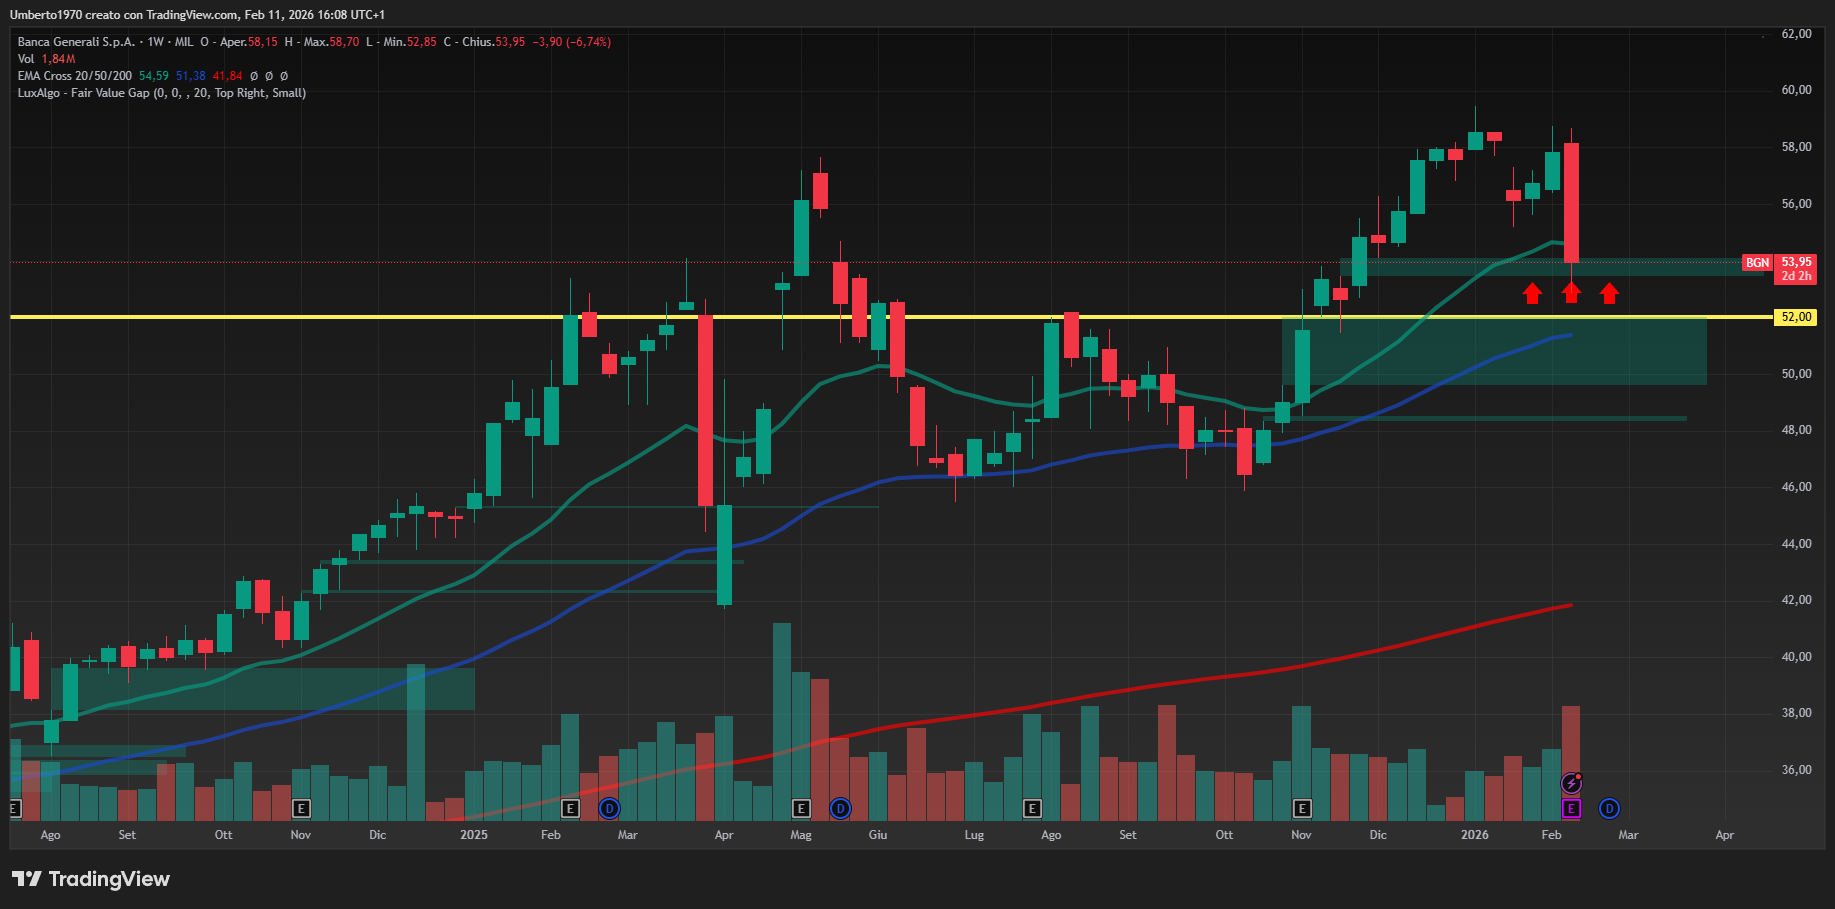Screen dimensions: 1835x909
Task: Open the earnings marker at August 2025
Action: [1032, 808]
